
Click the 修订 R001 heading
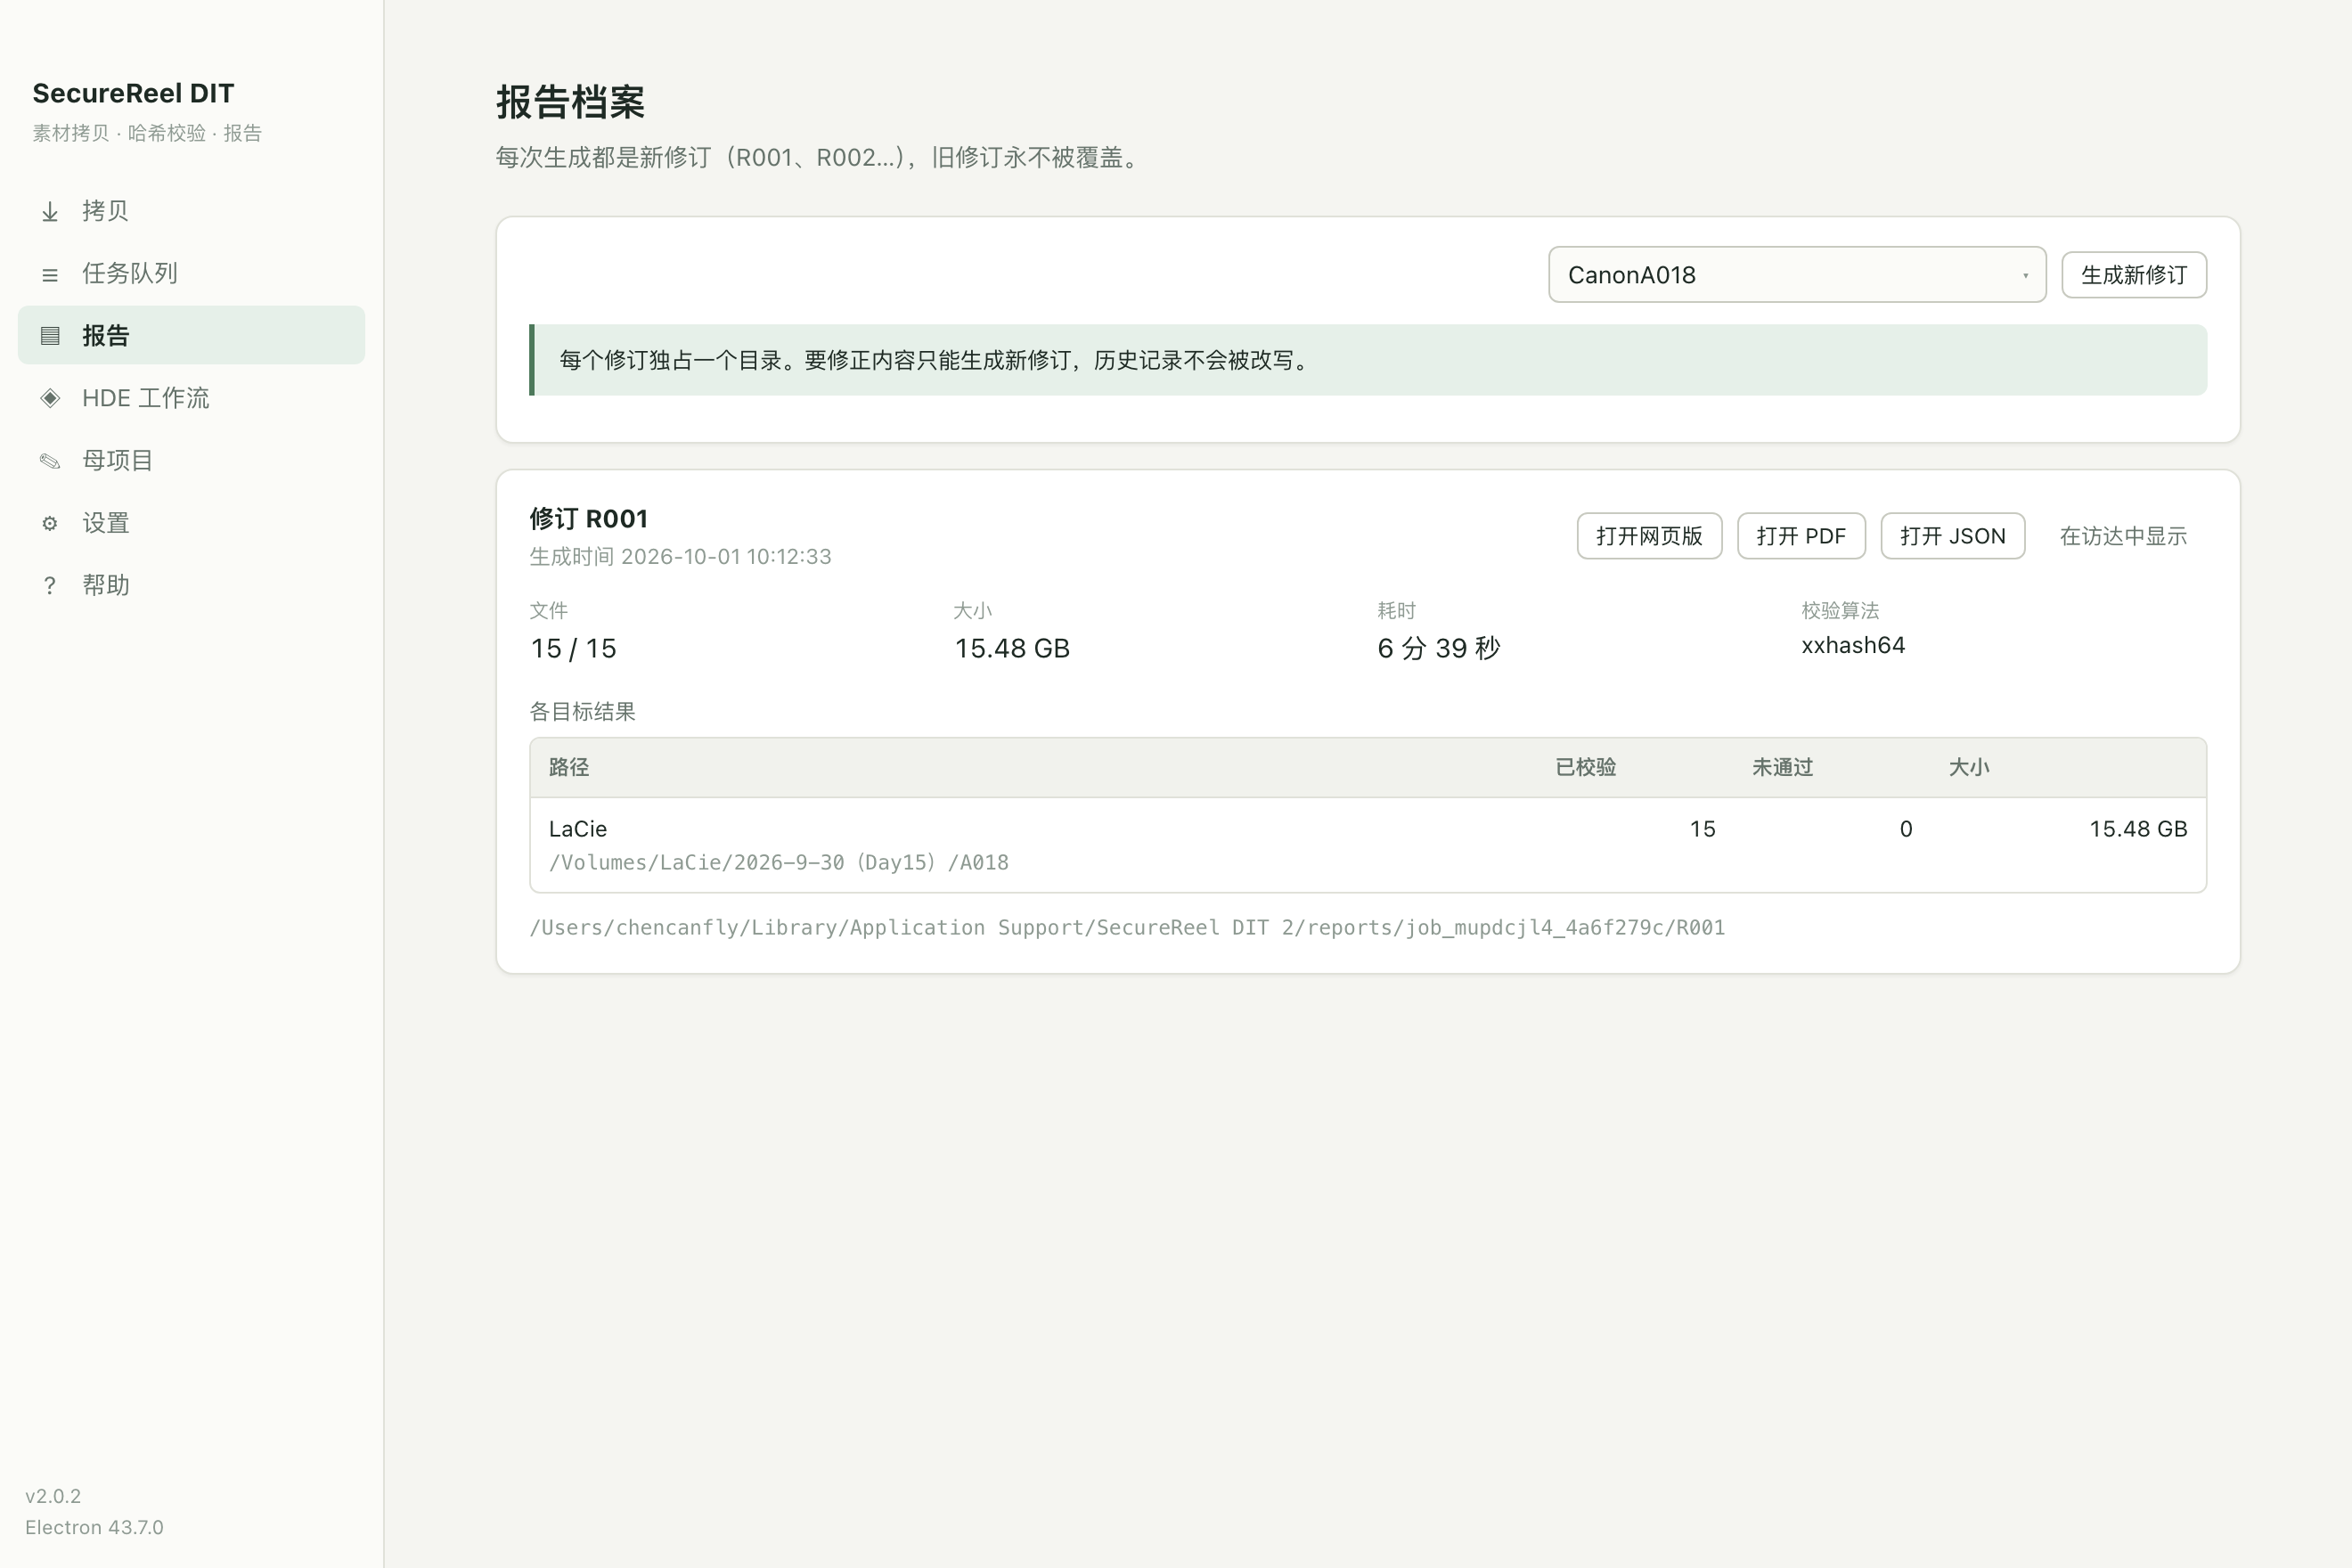click(588, 519)
